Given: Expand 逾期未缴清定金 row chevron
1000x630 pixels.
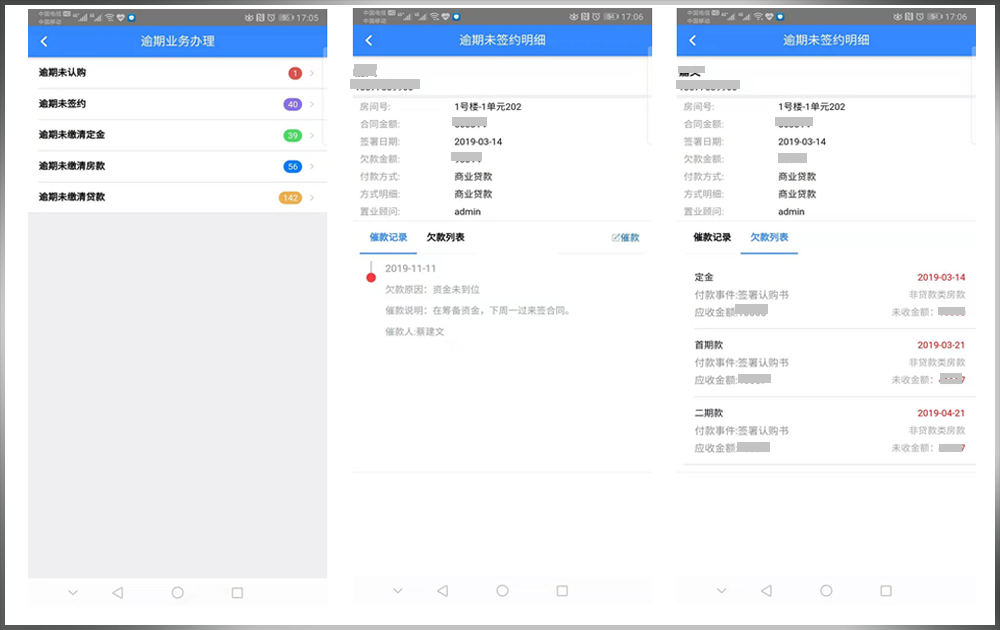Looking at the screenshot, I should pyautogui.click(x=312, y=135).
